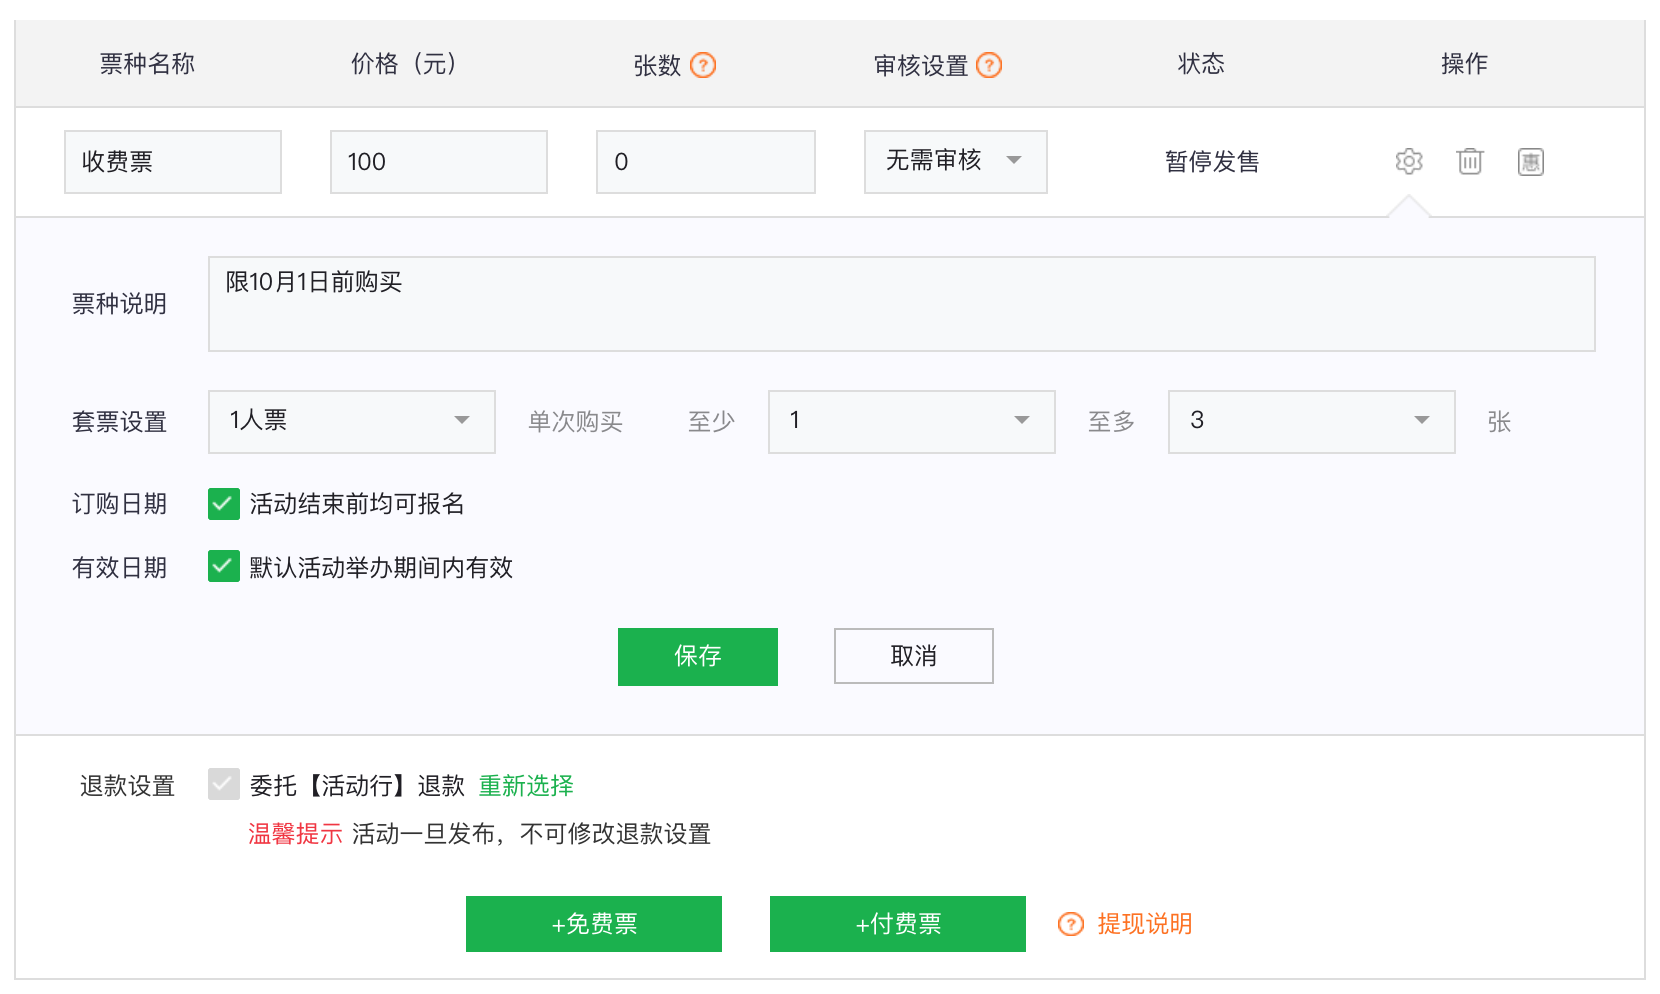Click the 委托【活动行】退款 checkbox
The height and width of the screenshot is (994, 1660).
(x=223, y=785)
